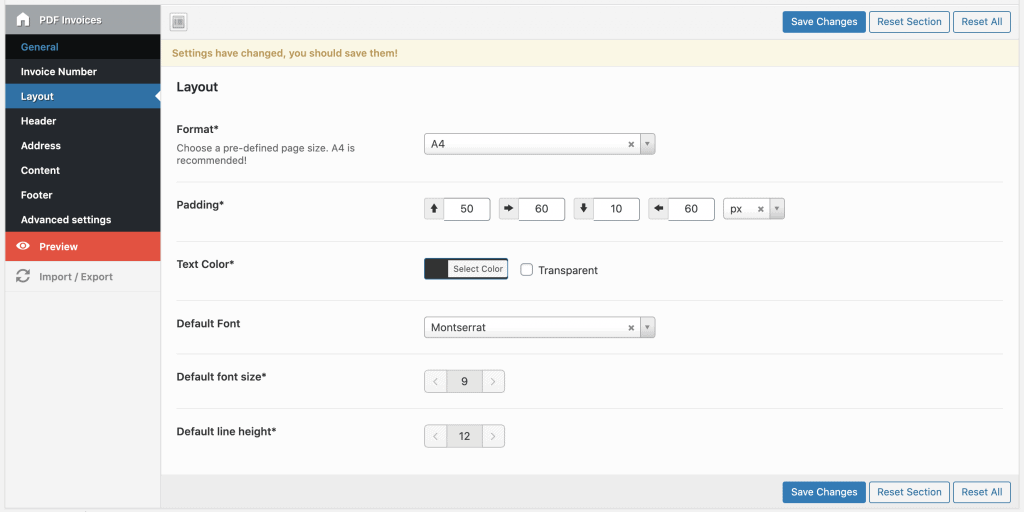Clear the A4 format selection with x
This screenshot has width=1024, height=512.
631,144
